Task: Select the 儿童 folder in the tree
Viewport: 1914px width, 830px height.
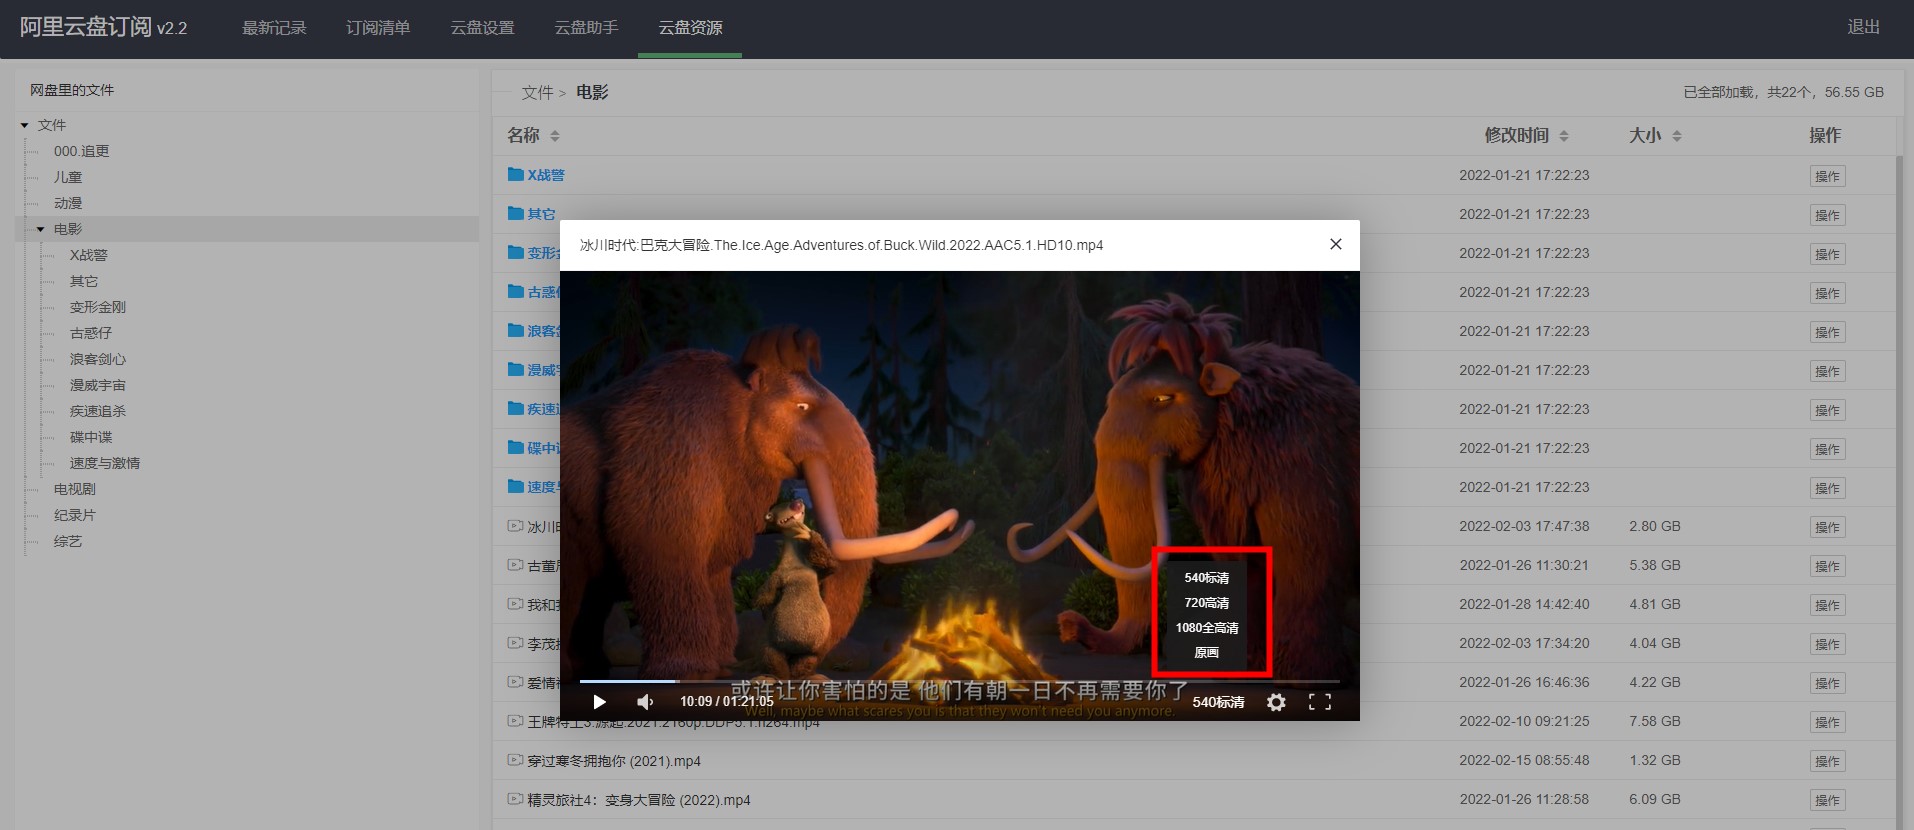Action: pyautogui.click(x=68, y=177)
